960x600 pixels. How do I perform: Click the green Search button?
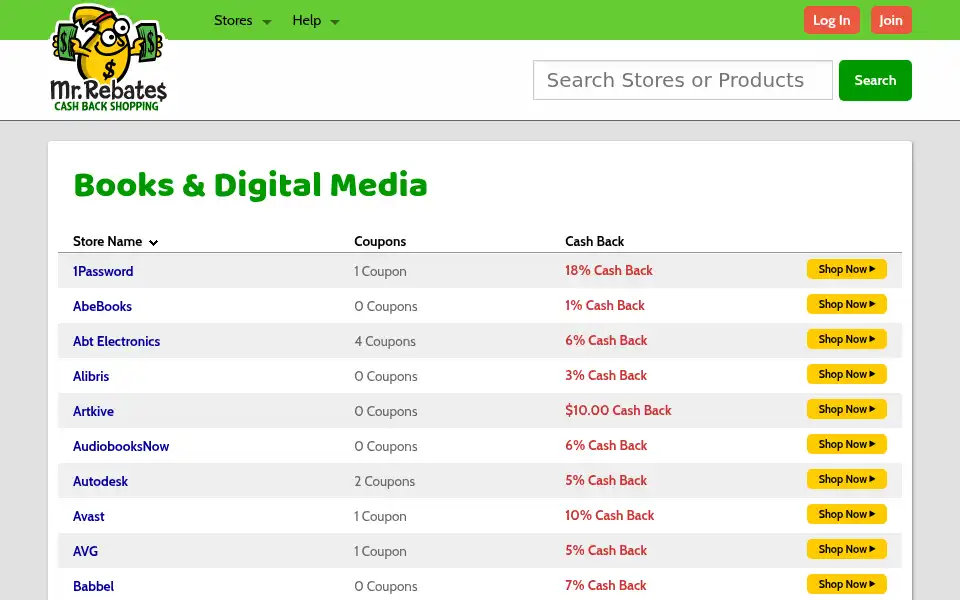coord(875,80)
